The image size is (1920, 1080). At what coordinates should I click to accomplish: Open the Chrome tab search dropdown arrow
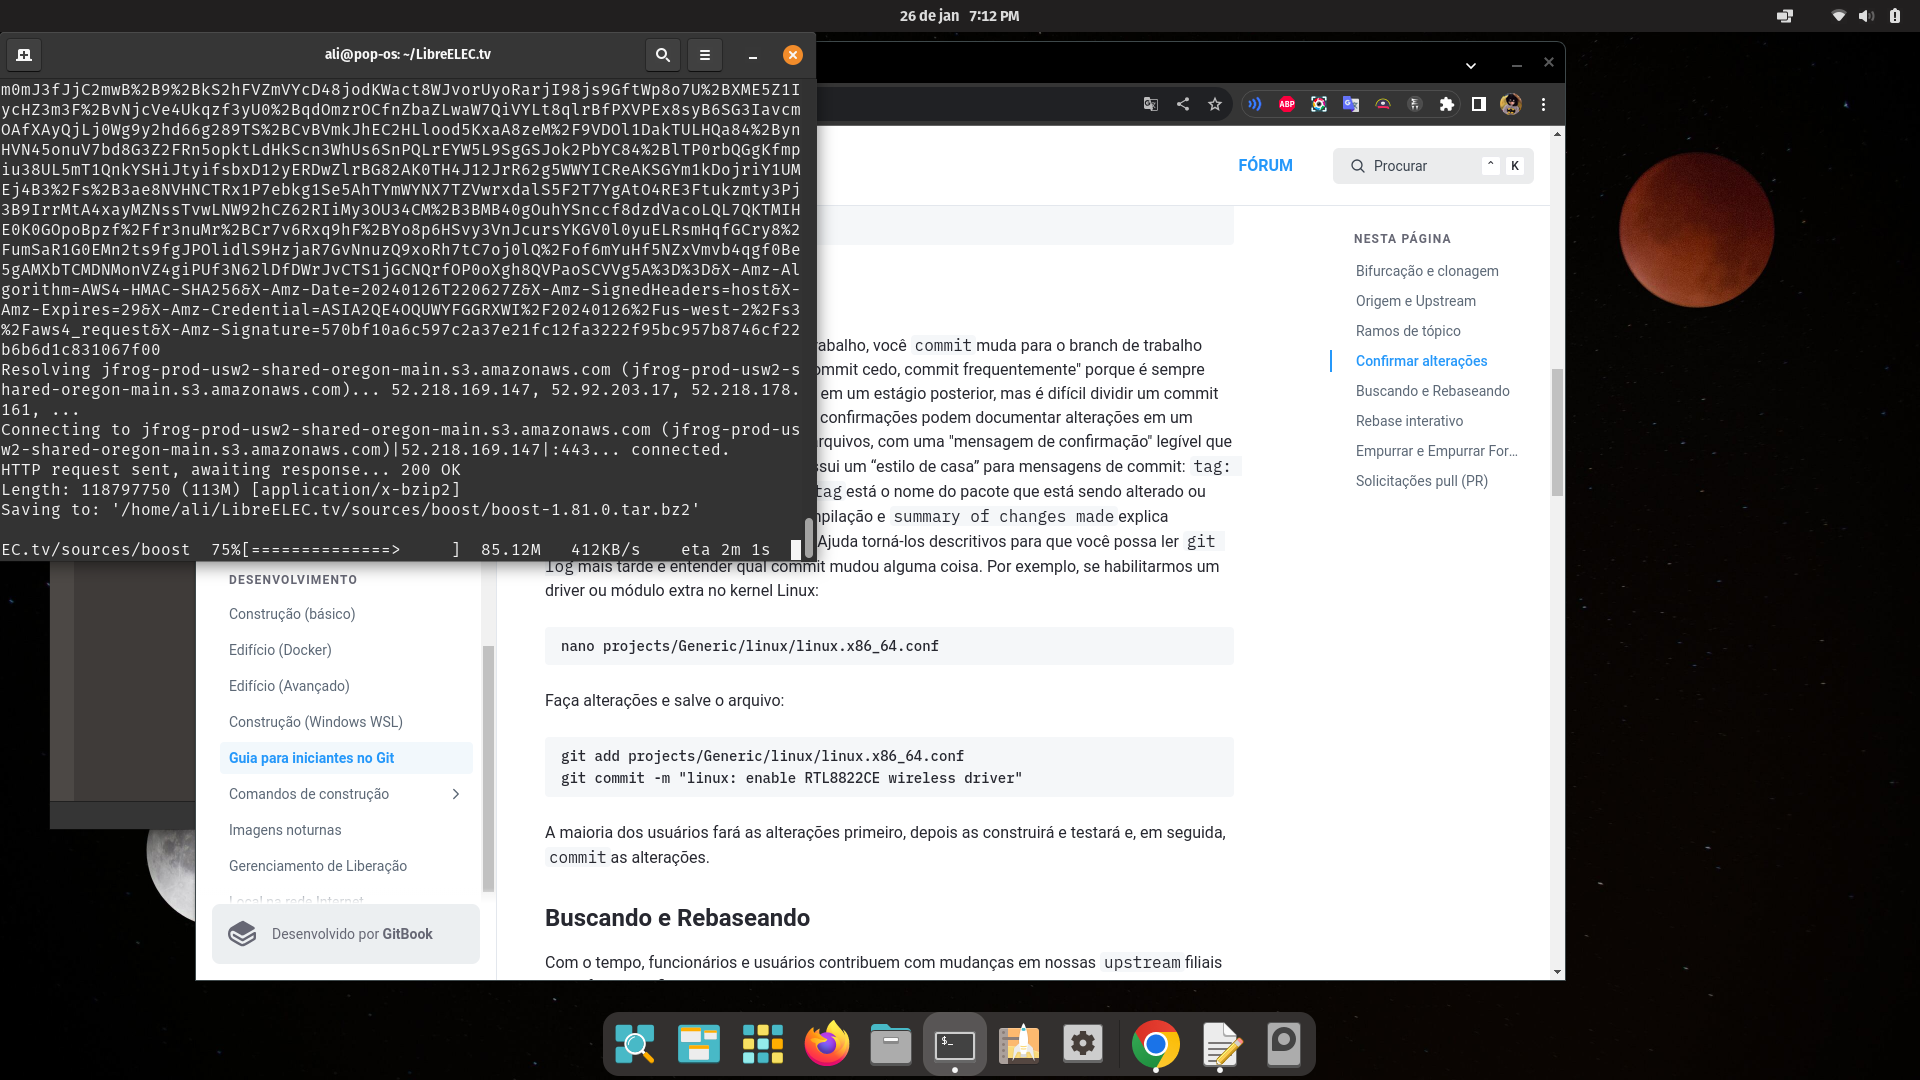(1471, 65)
